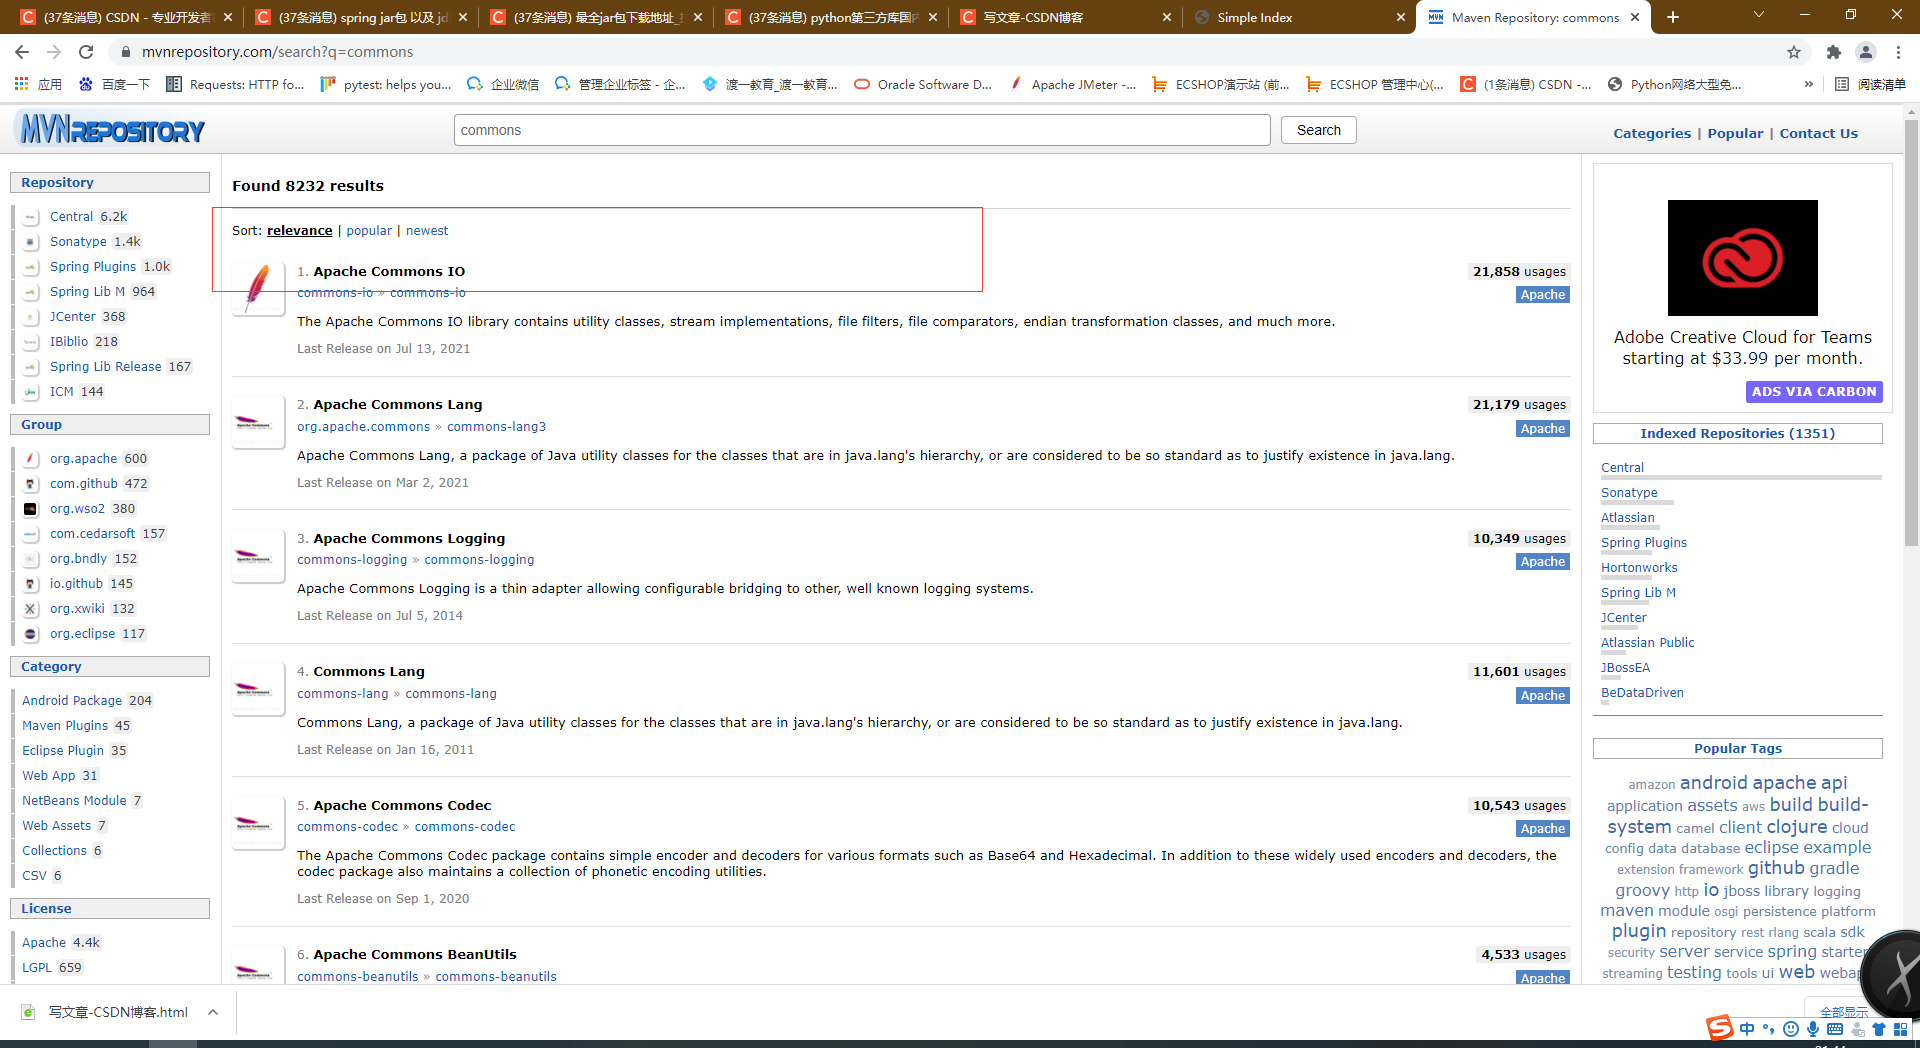Filter by Spring Plugins repository in sidebar

[93, 267]
